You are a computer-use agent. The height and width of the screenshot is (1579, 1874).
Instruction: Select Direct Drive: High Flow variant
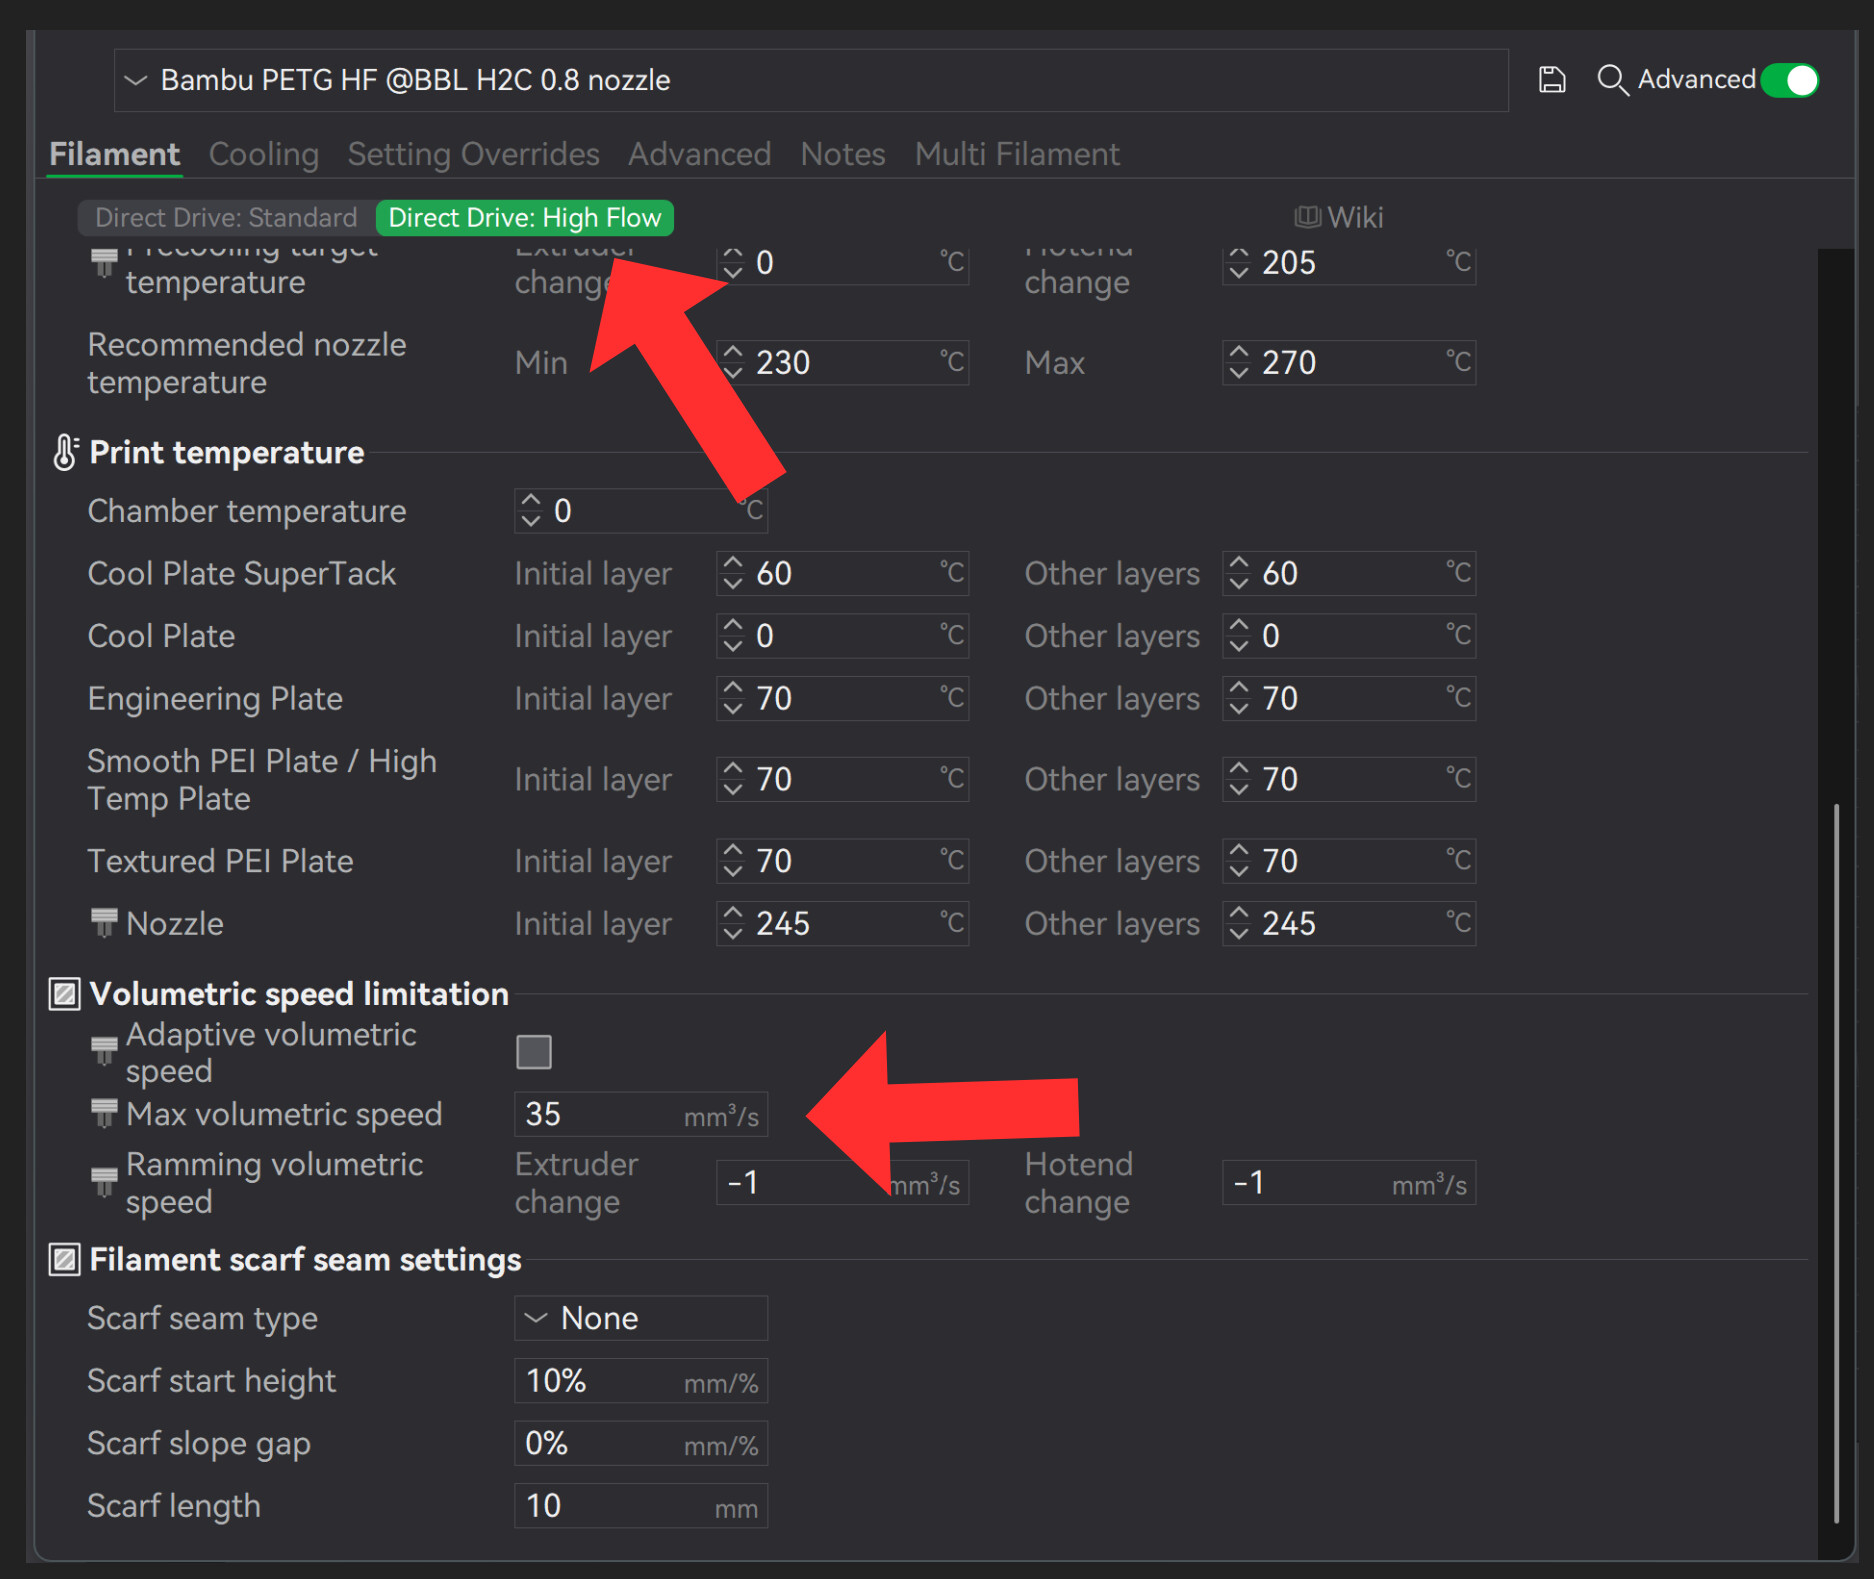click(x=525, y=217)
